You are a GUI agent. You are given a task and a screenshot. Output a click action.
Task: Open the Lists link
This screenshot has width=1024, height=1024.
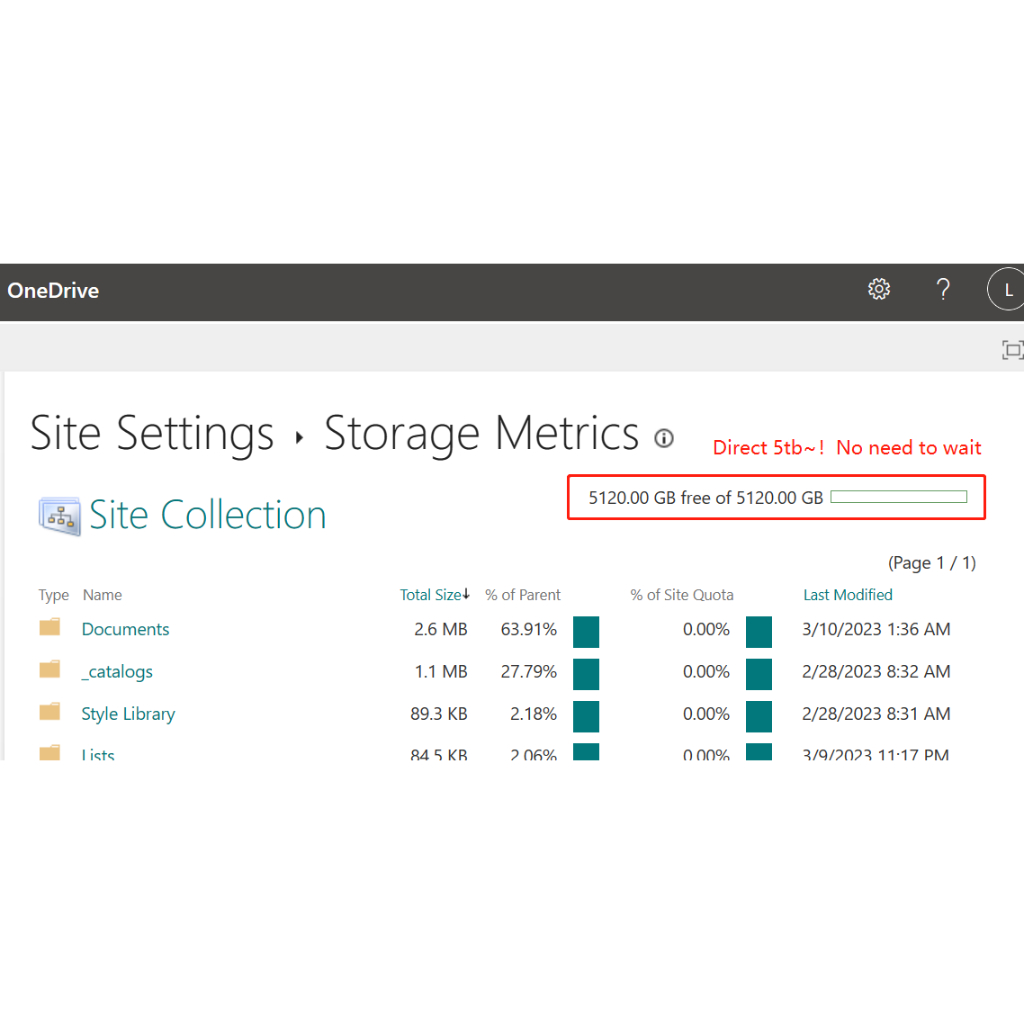coord(97,753)
